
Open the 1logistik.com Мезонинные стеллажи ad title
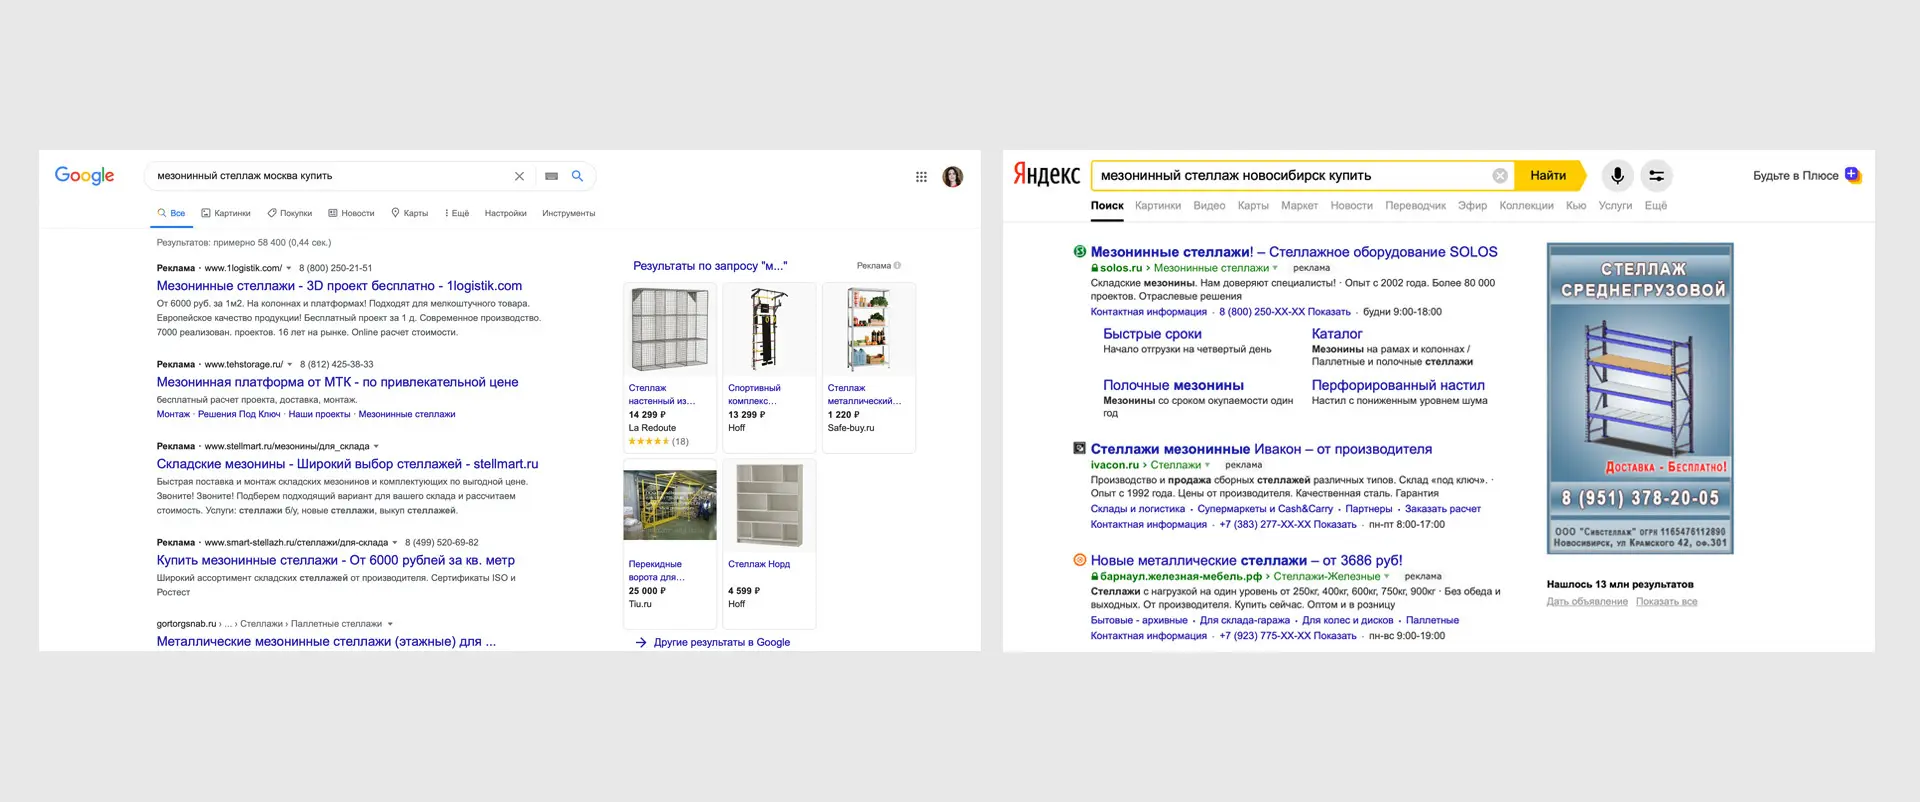[x=339, y=286]
